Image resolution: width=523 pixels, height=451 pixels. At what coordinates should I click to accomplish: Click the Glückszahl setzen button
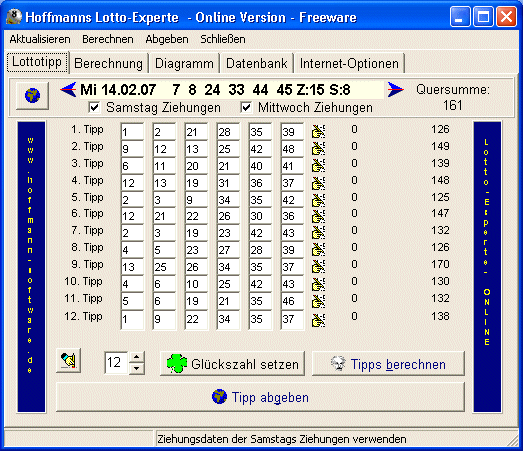pyautogui.click(x=232, y=364)
